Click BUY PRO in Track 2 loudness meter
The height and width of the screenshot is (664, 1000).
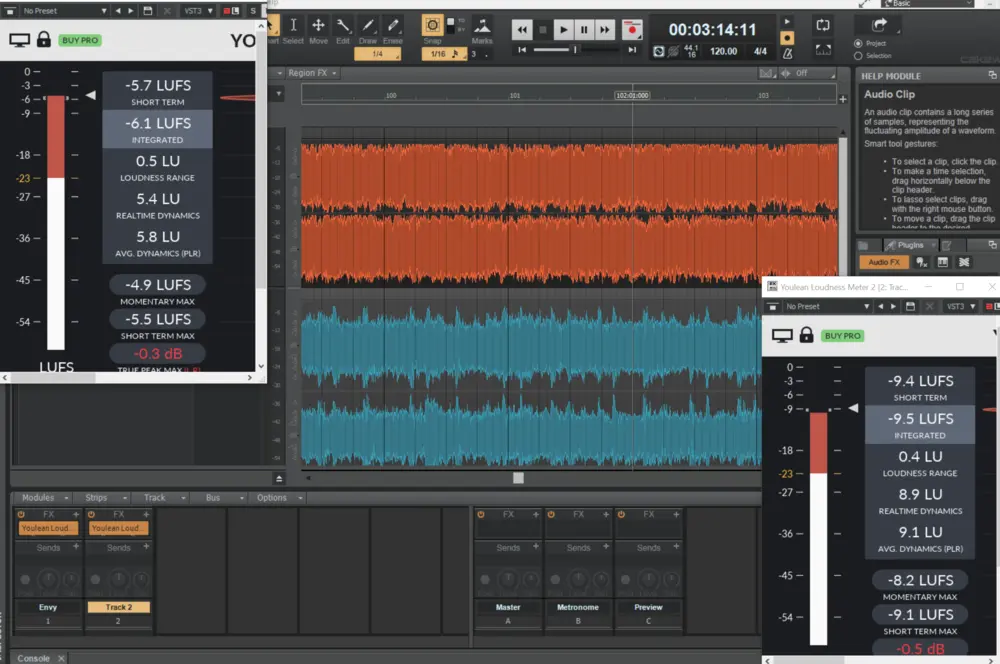pos(842,336)
